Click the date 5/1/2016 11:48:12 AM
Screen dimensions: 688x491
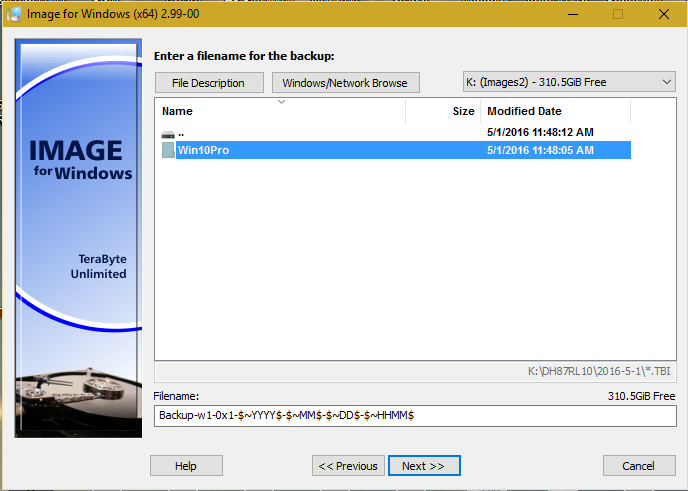(540, 132)
